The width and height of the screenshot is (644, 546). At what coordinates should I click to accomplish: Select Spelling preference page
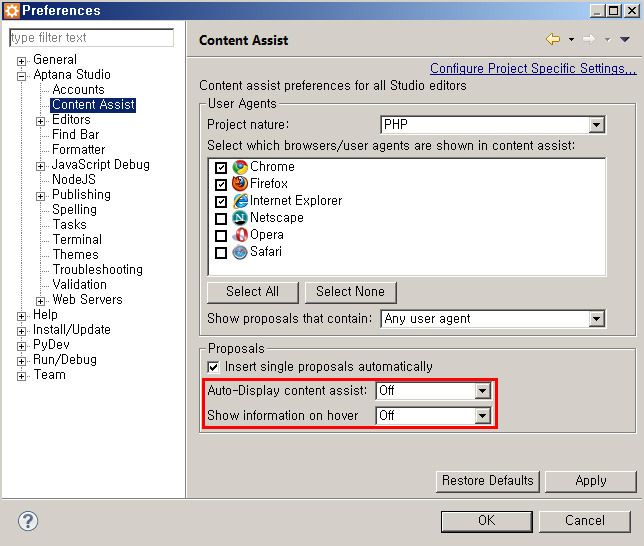pyautogui.click(x=74, y=210)
